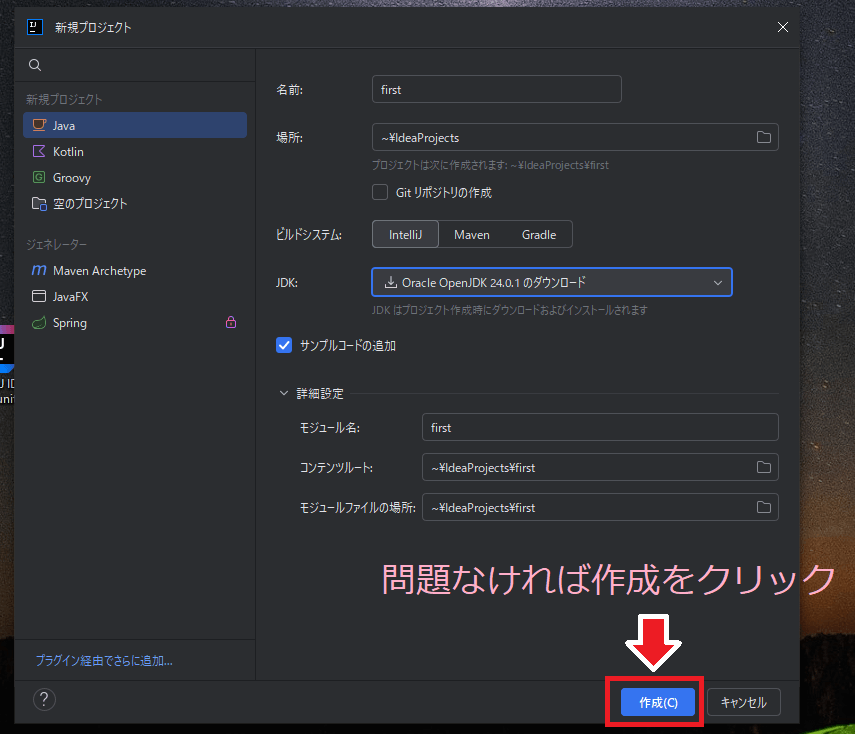This screenshot has height=734, width=855.
Task: Collapse the 詳細設定 section
Action: pyautogui.click(x=284, y=393)
